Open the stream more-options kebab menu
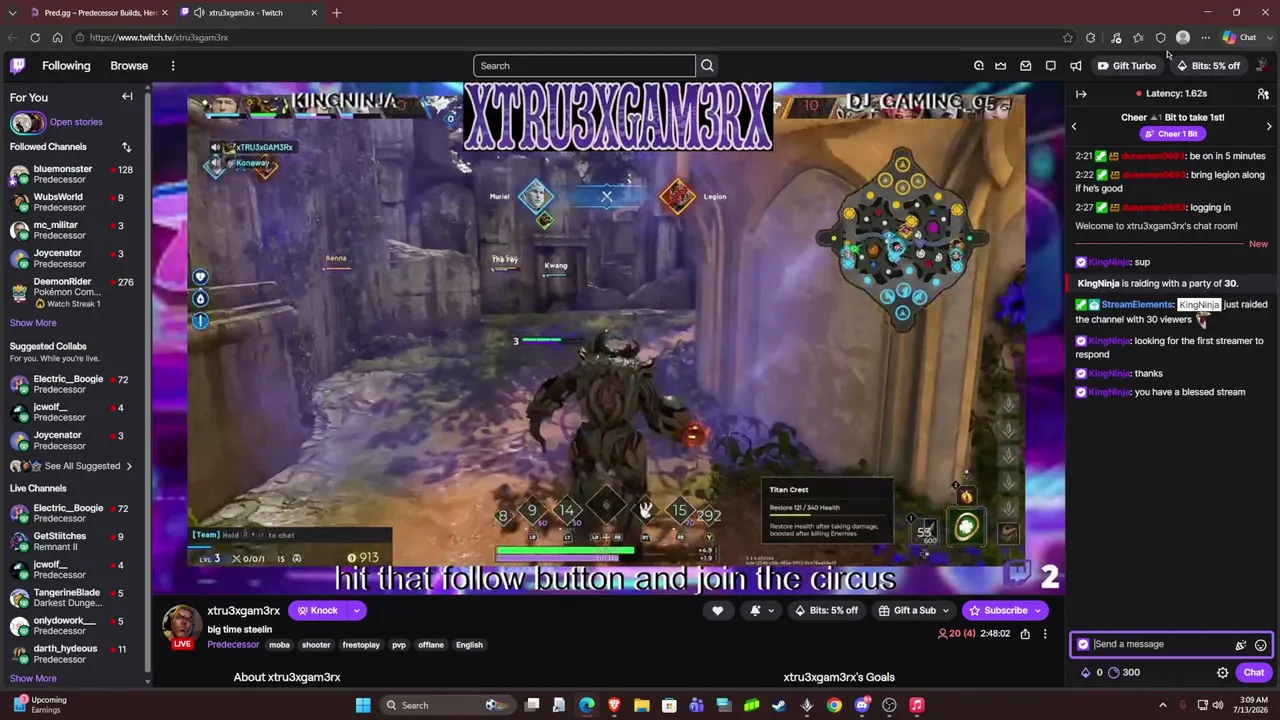1280x720 pixels. [x=1045, y=633]
